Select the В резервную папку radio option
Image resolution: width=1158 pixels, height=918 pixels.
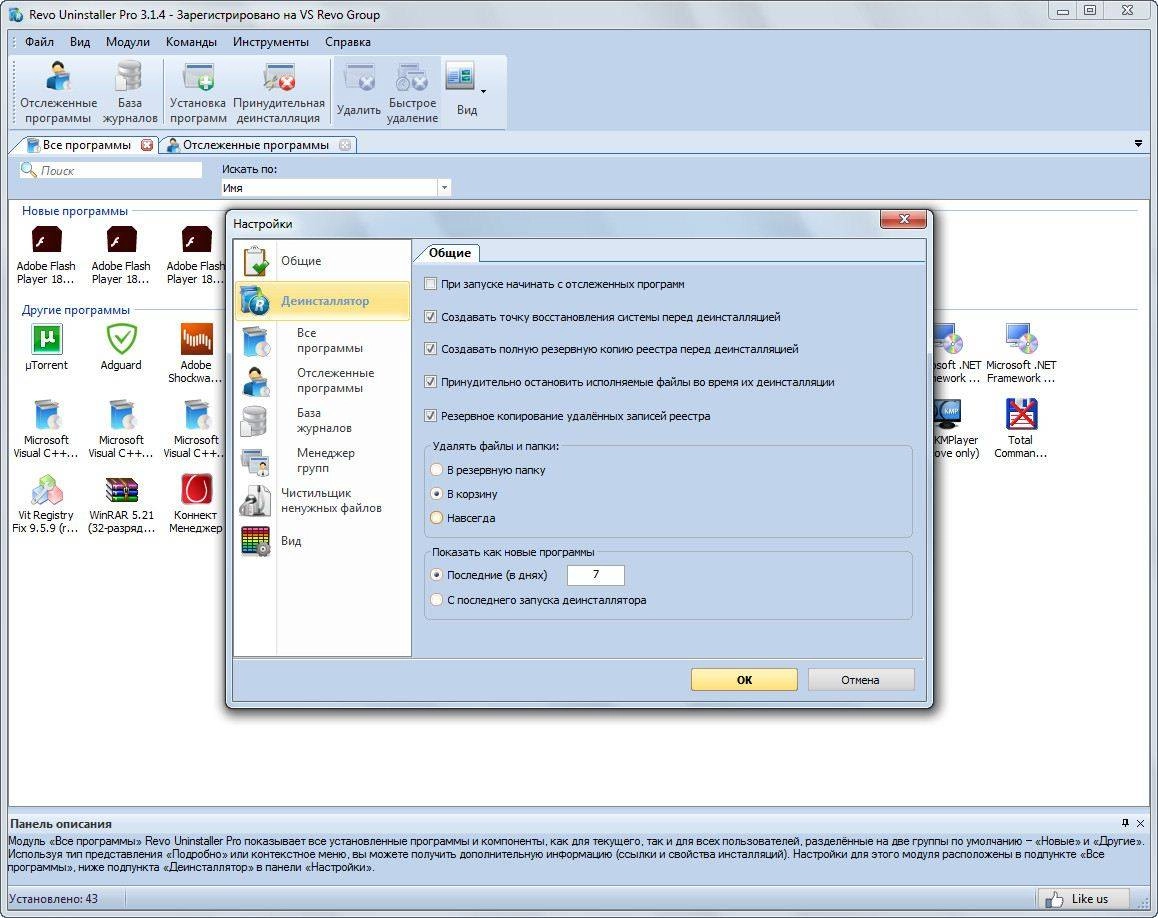pyautogui.click(x=436, y=470)
